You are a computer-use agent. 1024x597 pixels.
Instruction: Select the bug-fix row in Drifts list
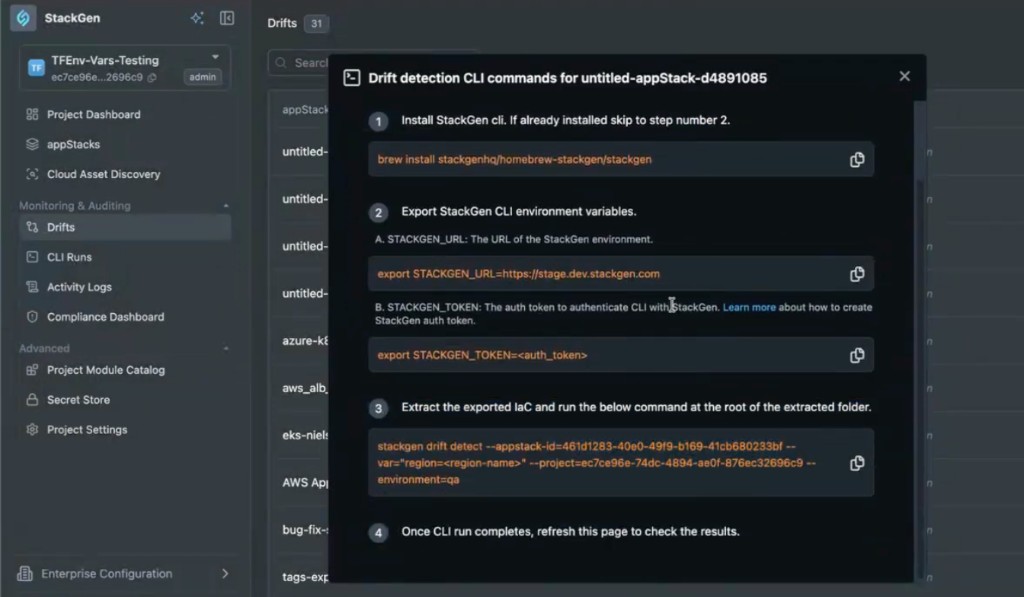304,530
